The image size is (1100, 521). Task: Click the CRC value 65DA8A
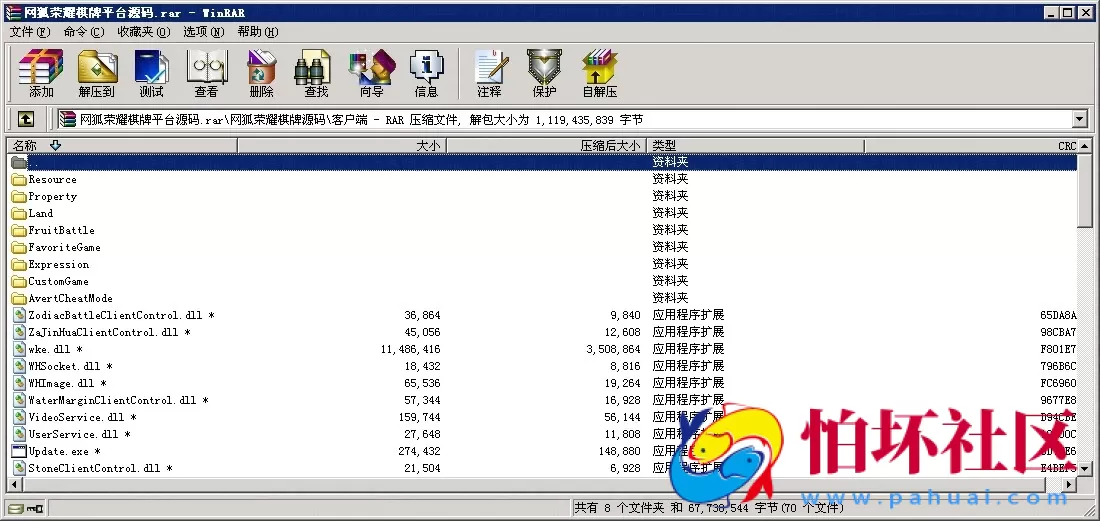coord(1058,316)
